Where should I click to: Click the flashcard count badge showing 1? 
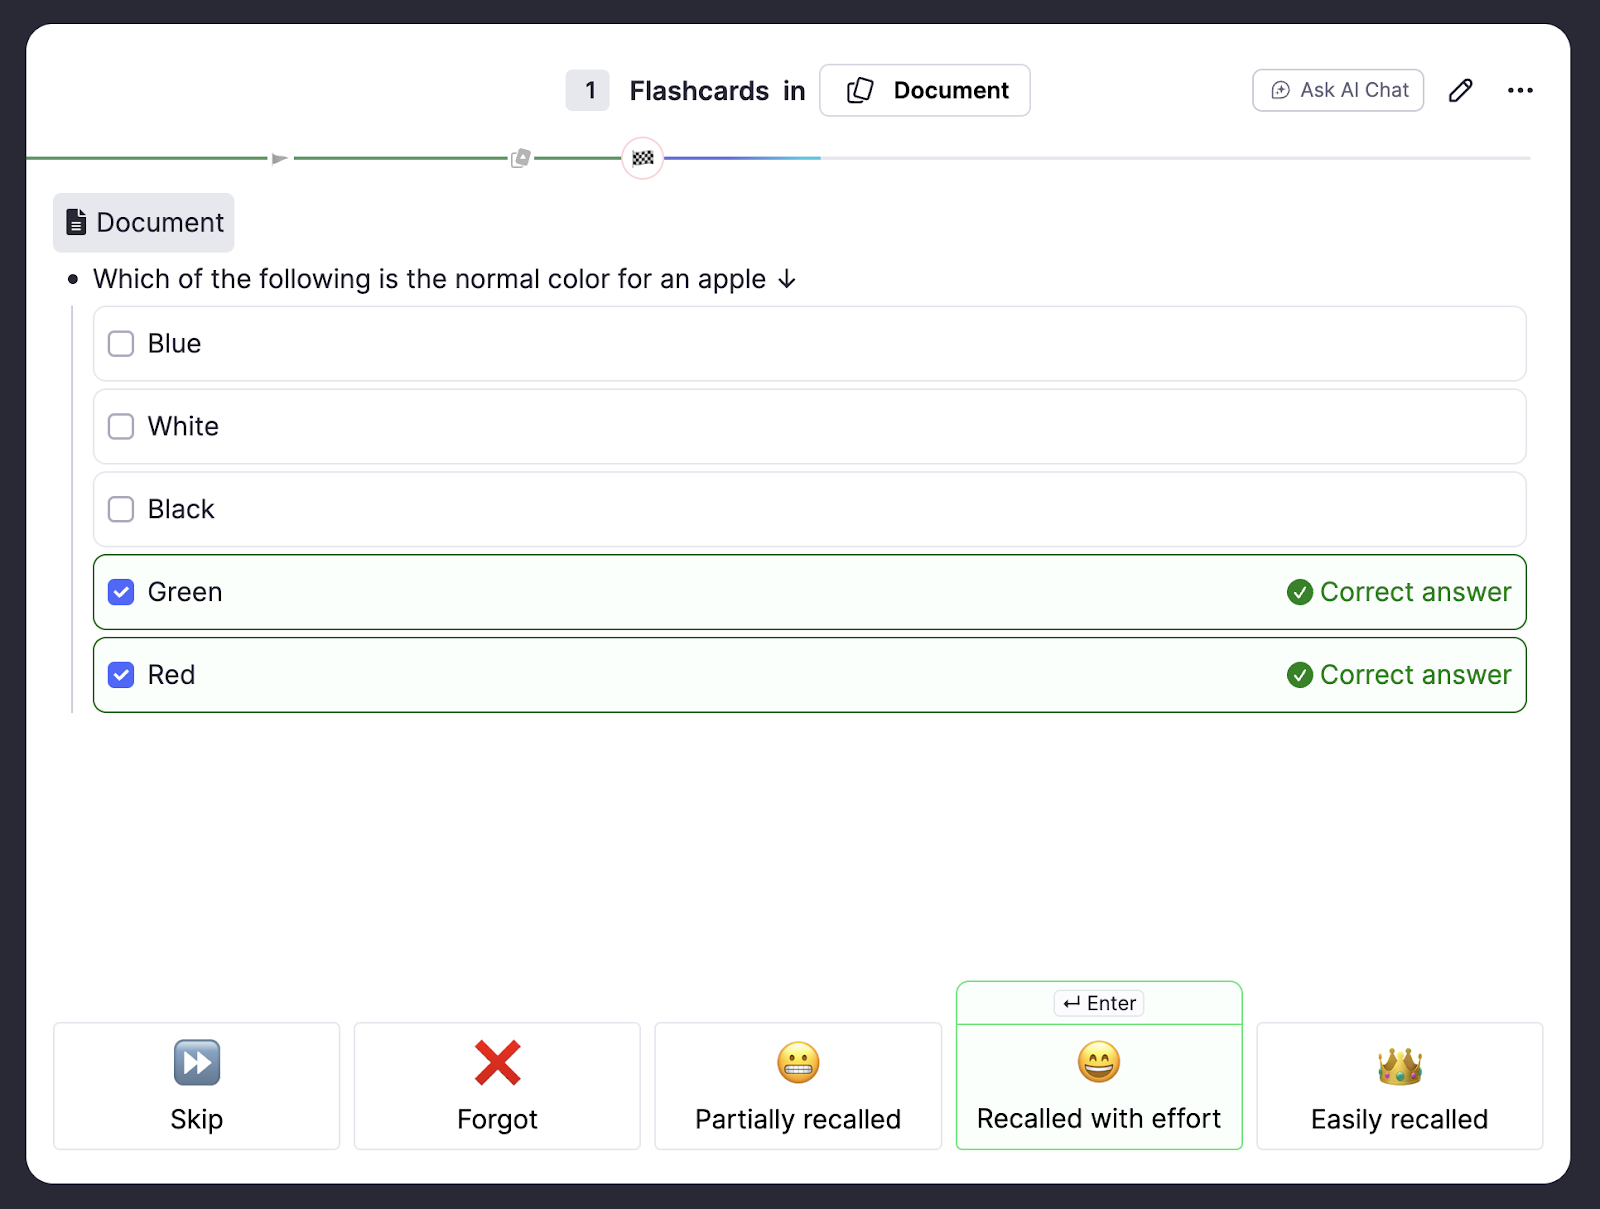click(x=588, y=91)
